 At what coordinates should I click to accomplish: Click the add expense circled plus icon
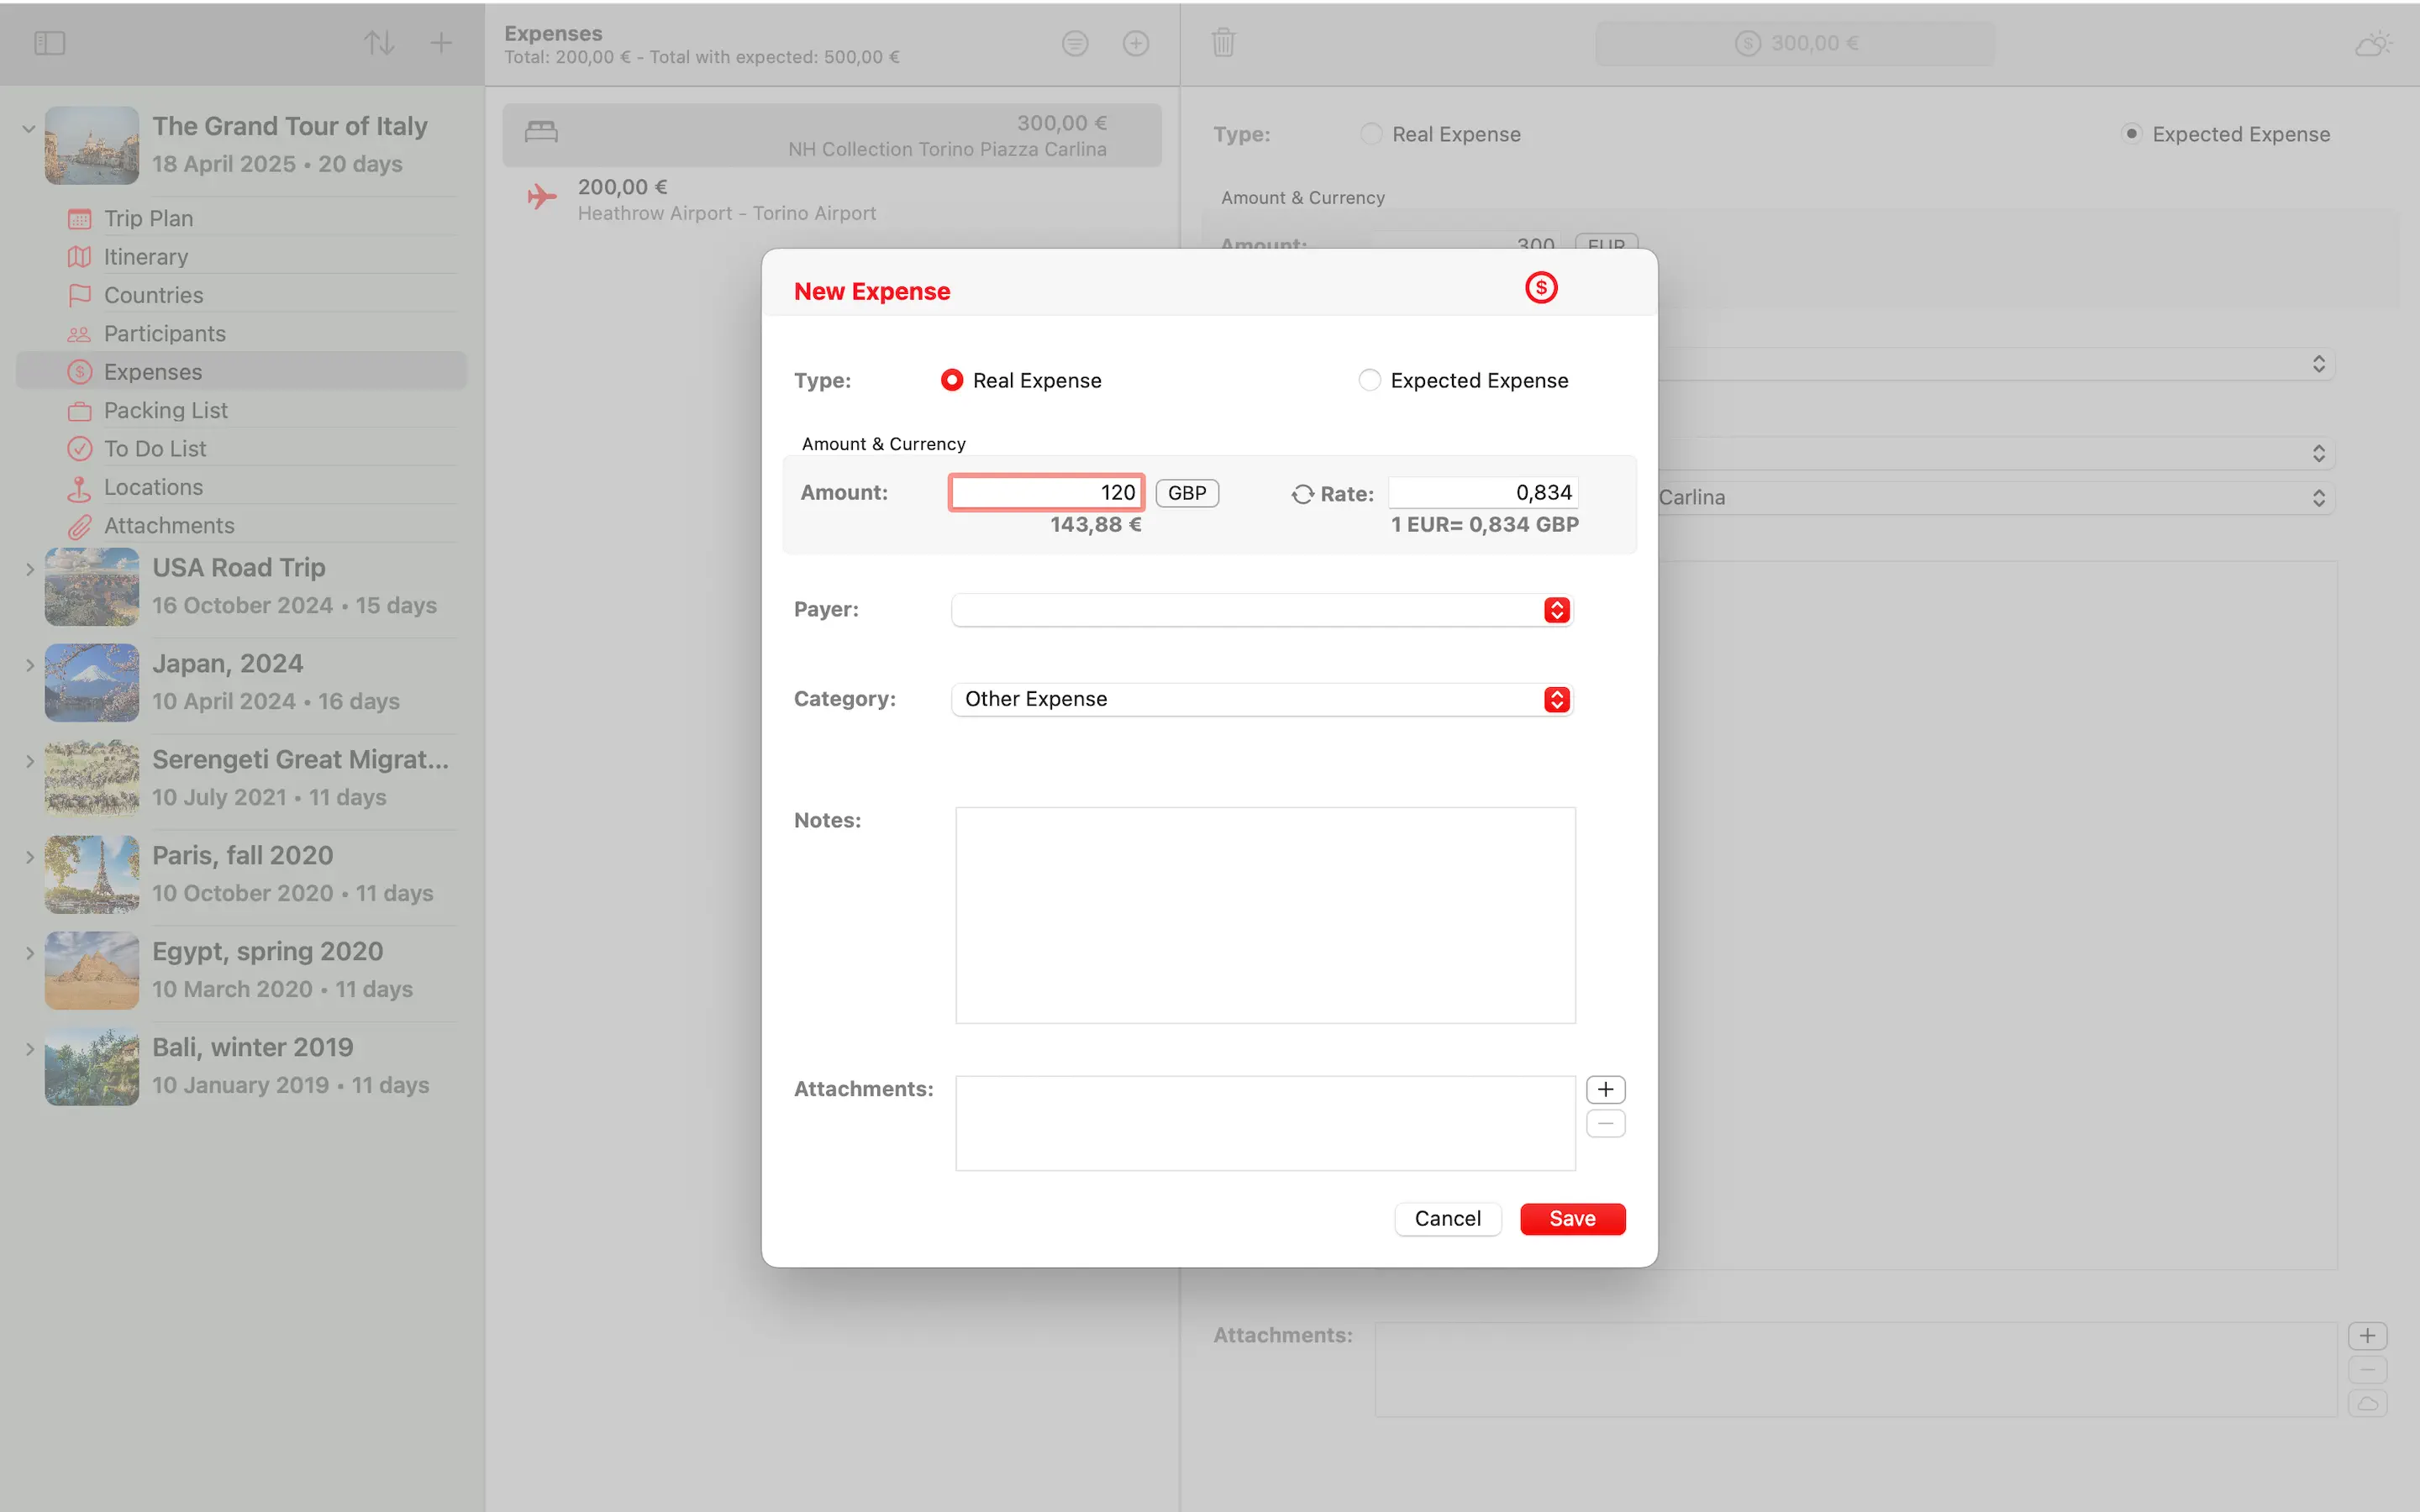click(1135, 43)
